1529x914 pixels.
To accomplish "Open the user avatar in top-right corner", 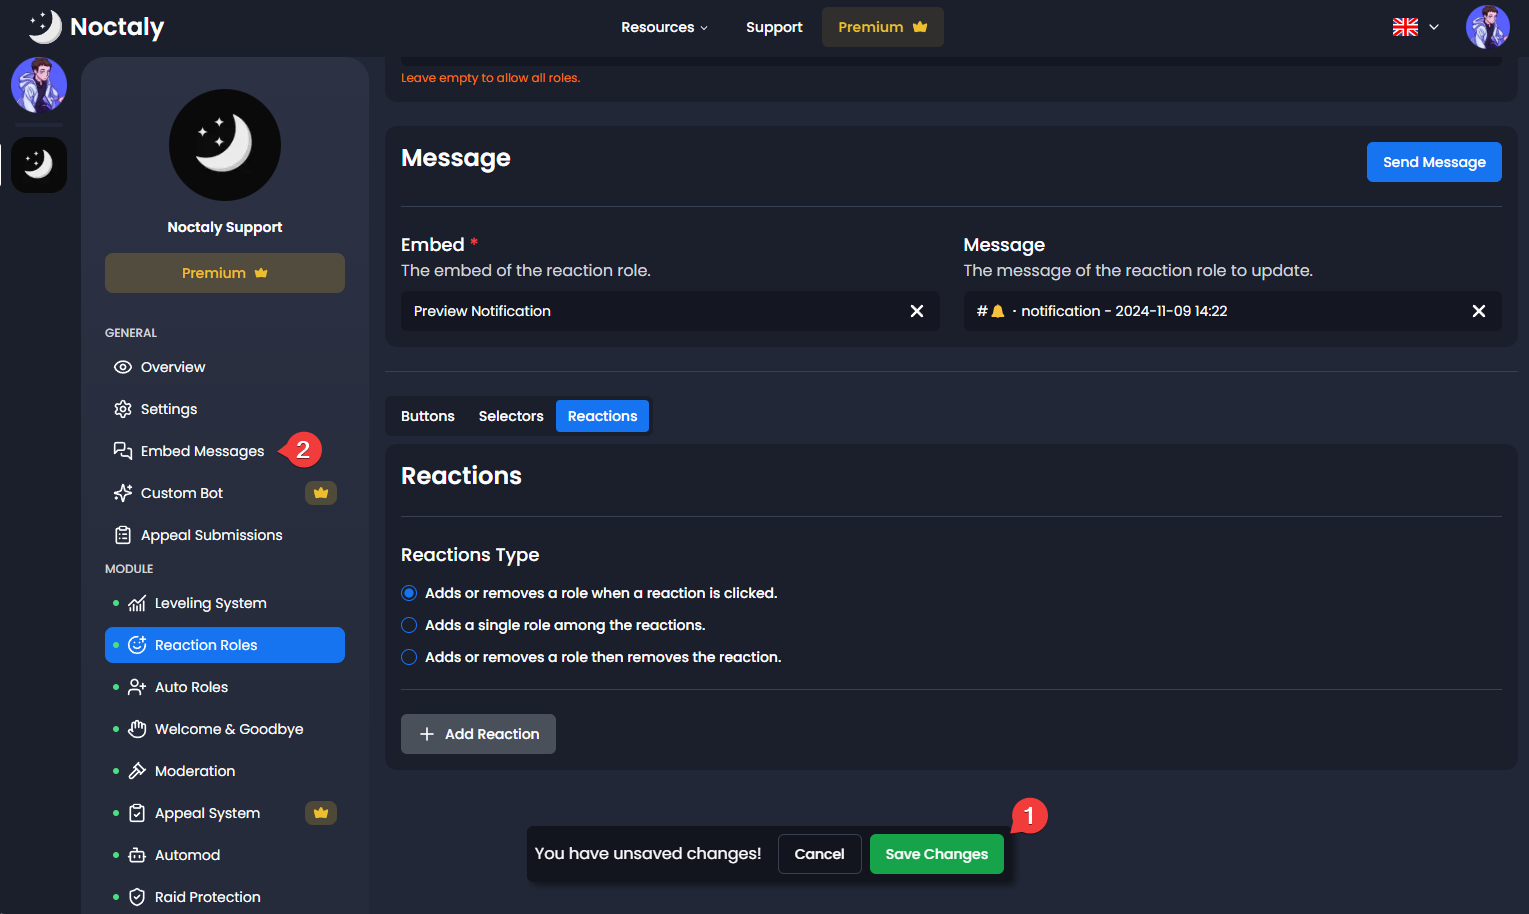I will (x=1487, y=27).
